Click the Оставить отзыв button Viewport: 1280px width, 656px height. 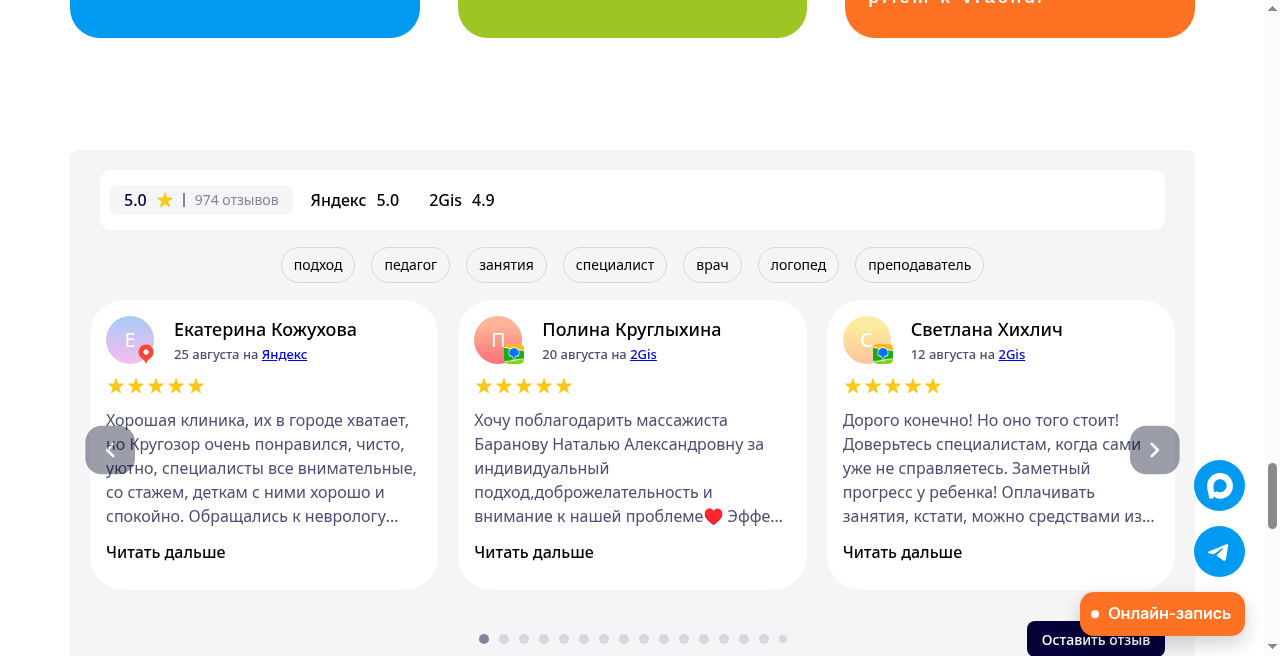pyautogui.click(x=1096, y=639)
